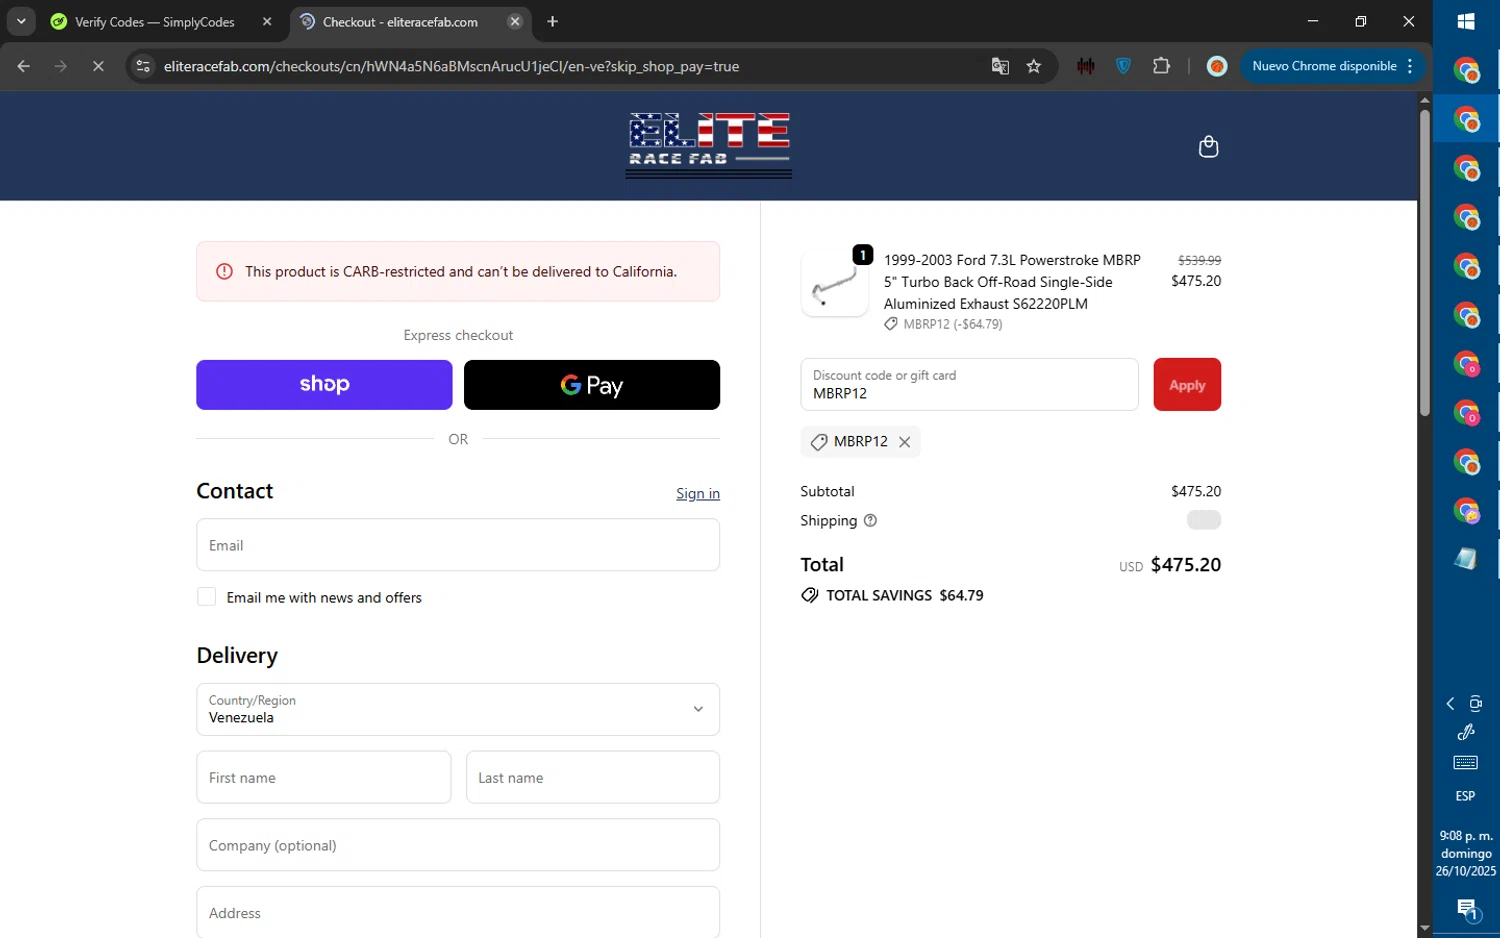Open the notification center icon
This screenshot has width=1500, height=938.
pos(1466,909)
